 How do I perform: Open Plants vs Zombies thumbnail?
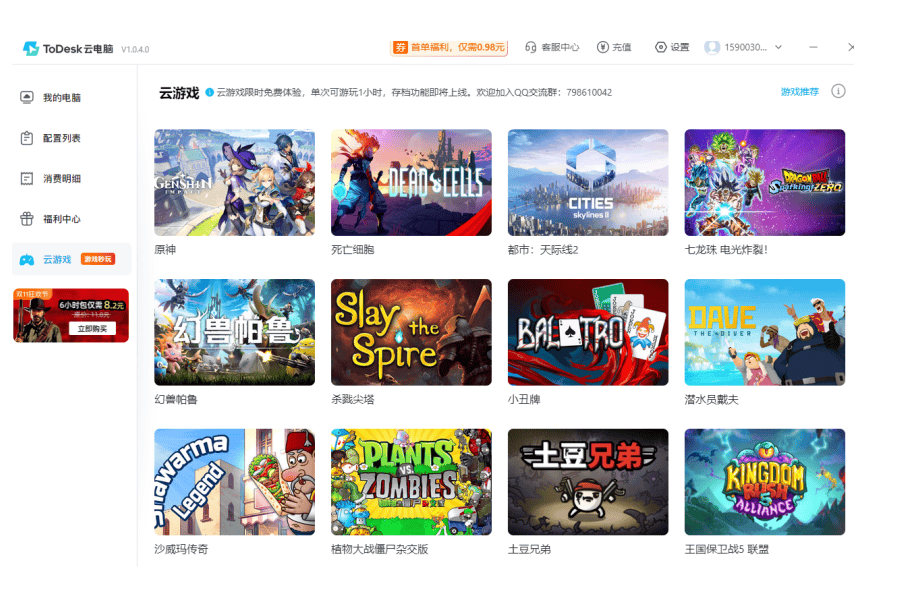point(411,482)
